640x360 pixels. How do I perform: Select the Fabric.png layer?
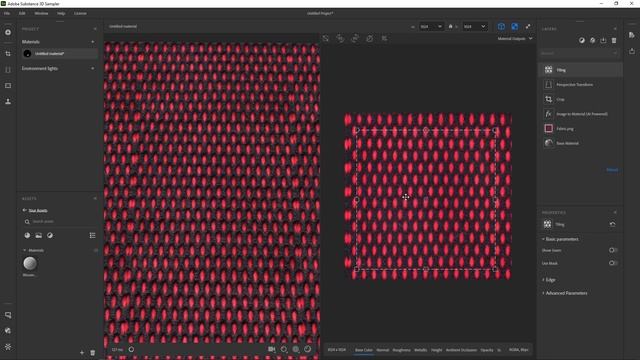click(x=581, y=129)
